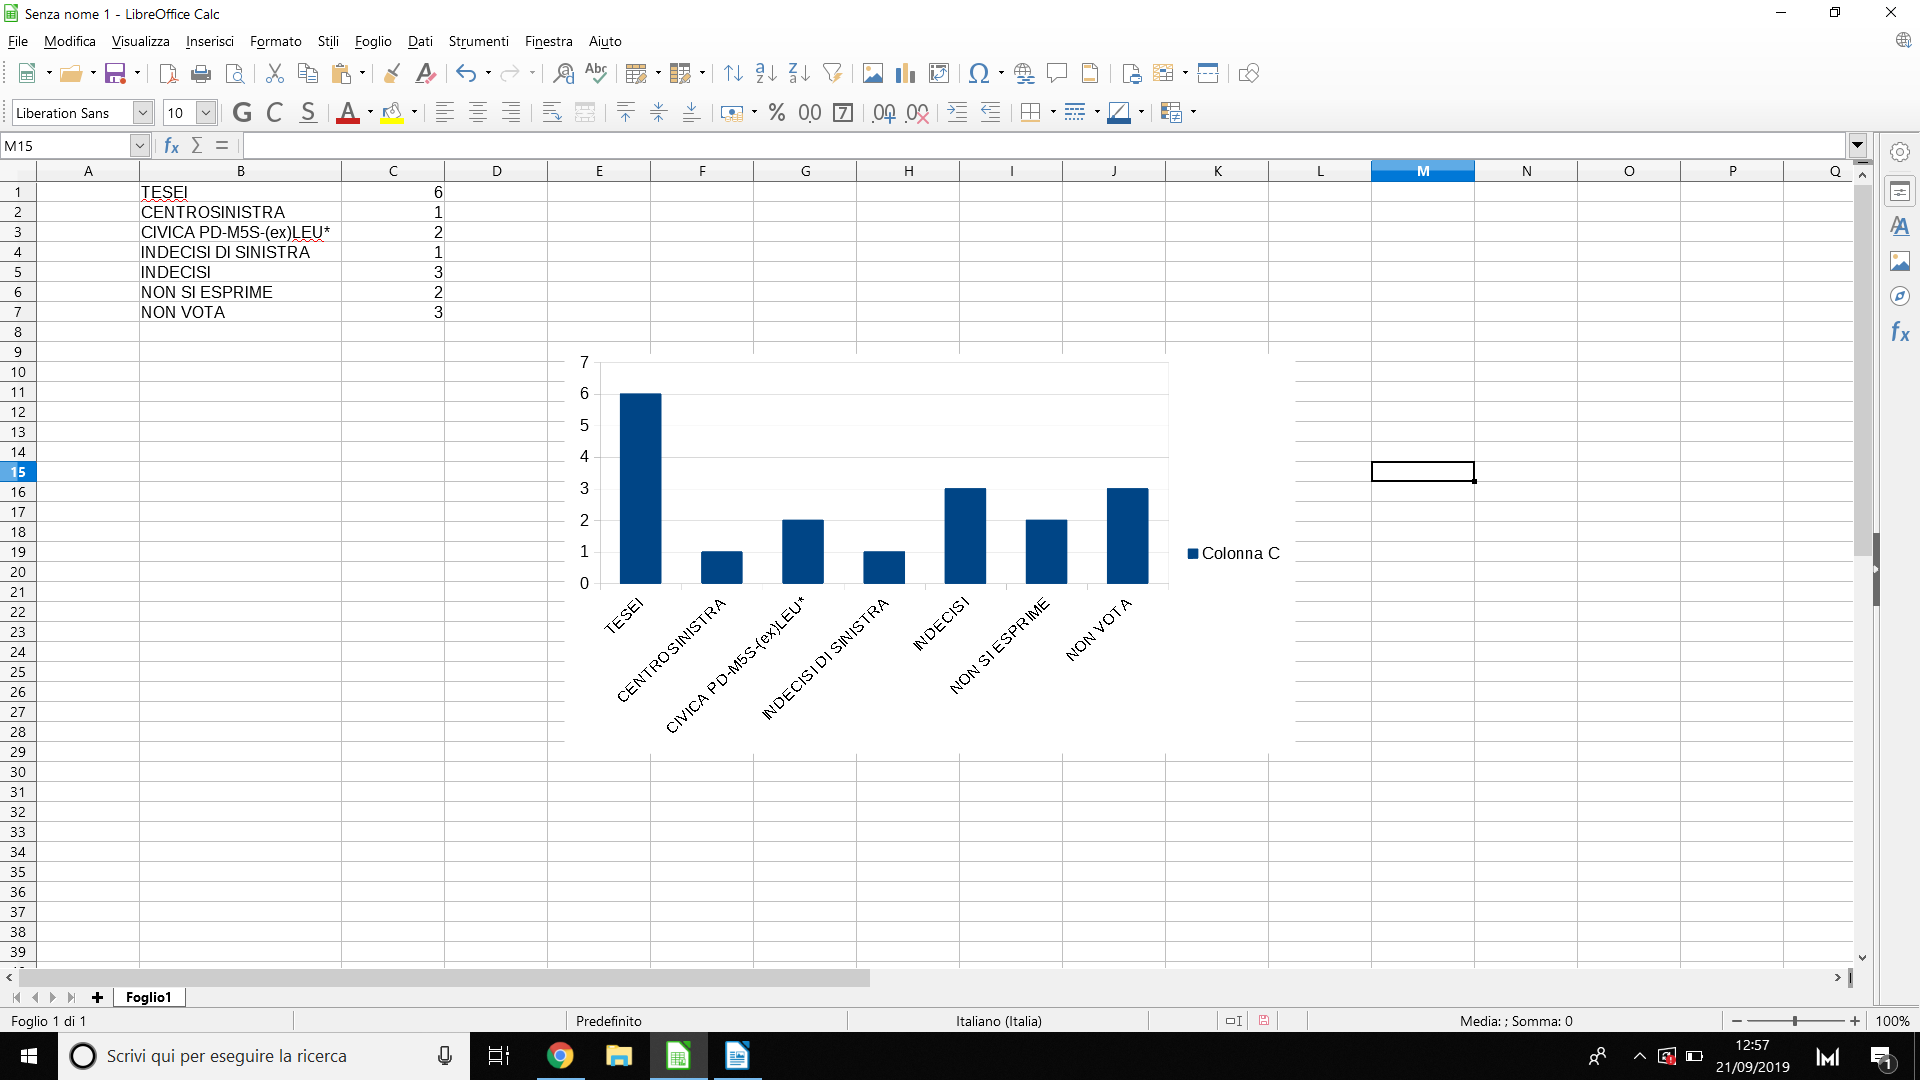Screen dimensions: 1920x1080
Task: Click the Export as PDF icon
Action: (168, 73)
